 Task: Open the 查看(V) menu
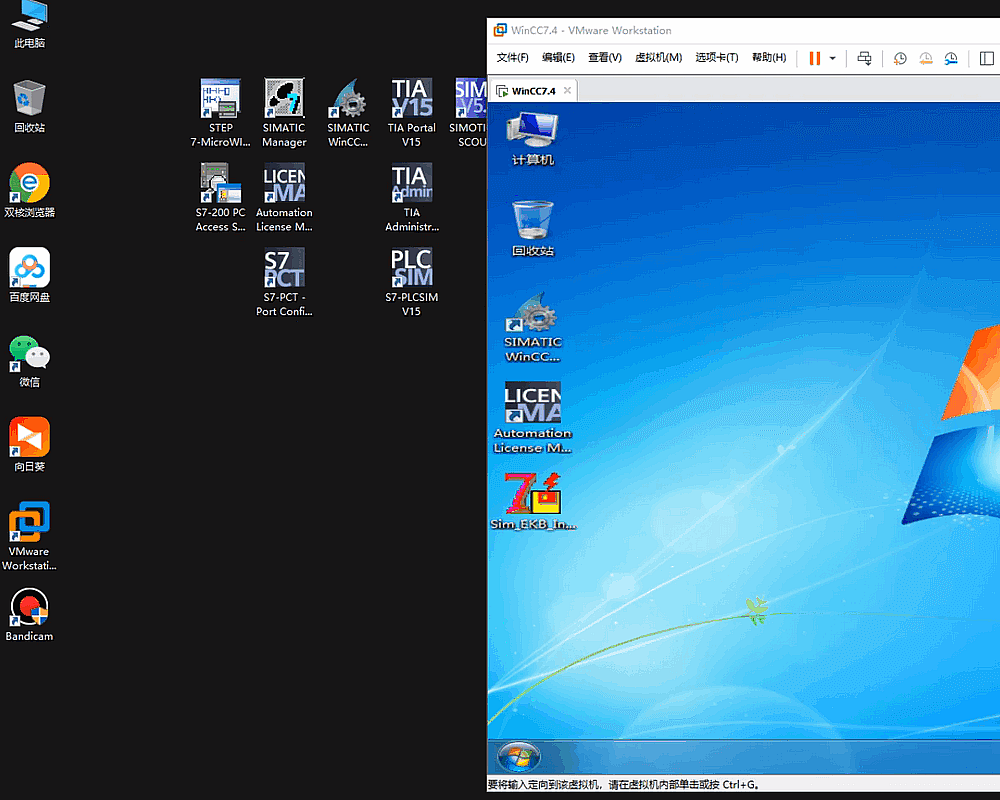[604, 57]
